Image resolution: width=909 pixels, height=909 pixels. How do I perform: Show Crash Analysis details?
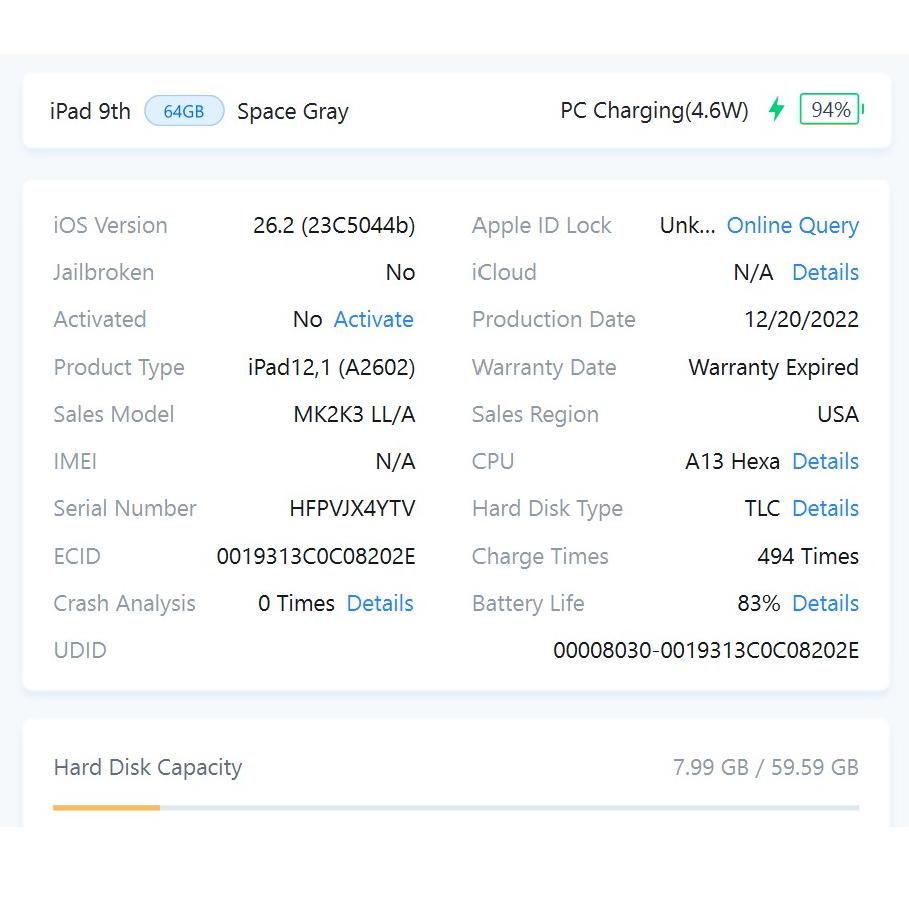click(379, 604)
